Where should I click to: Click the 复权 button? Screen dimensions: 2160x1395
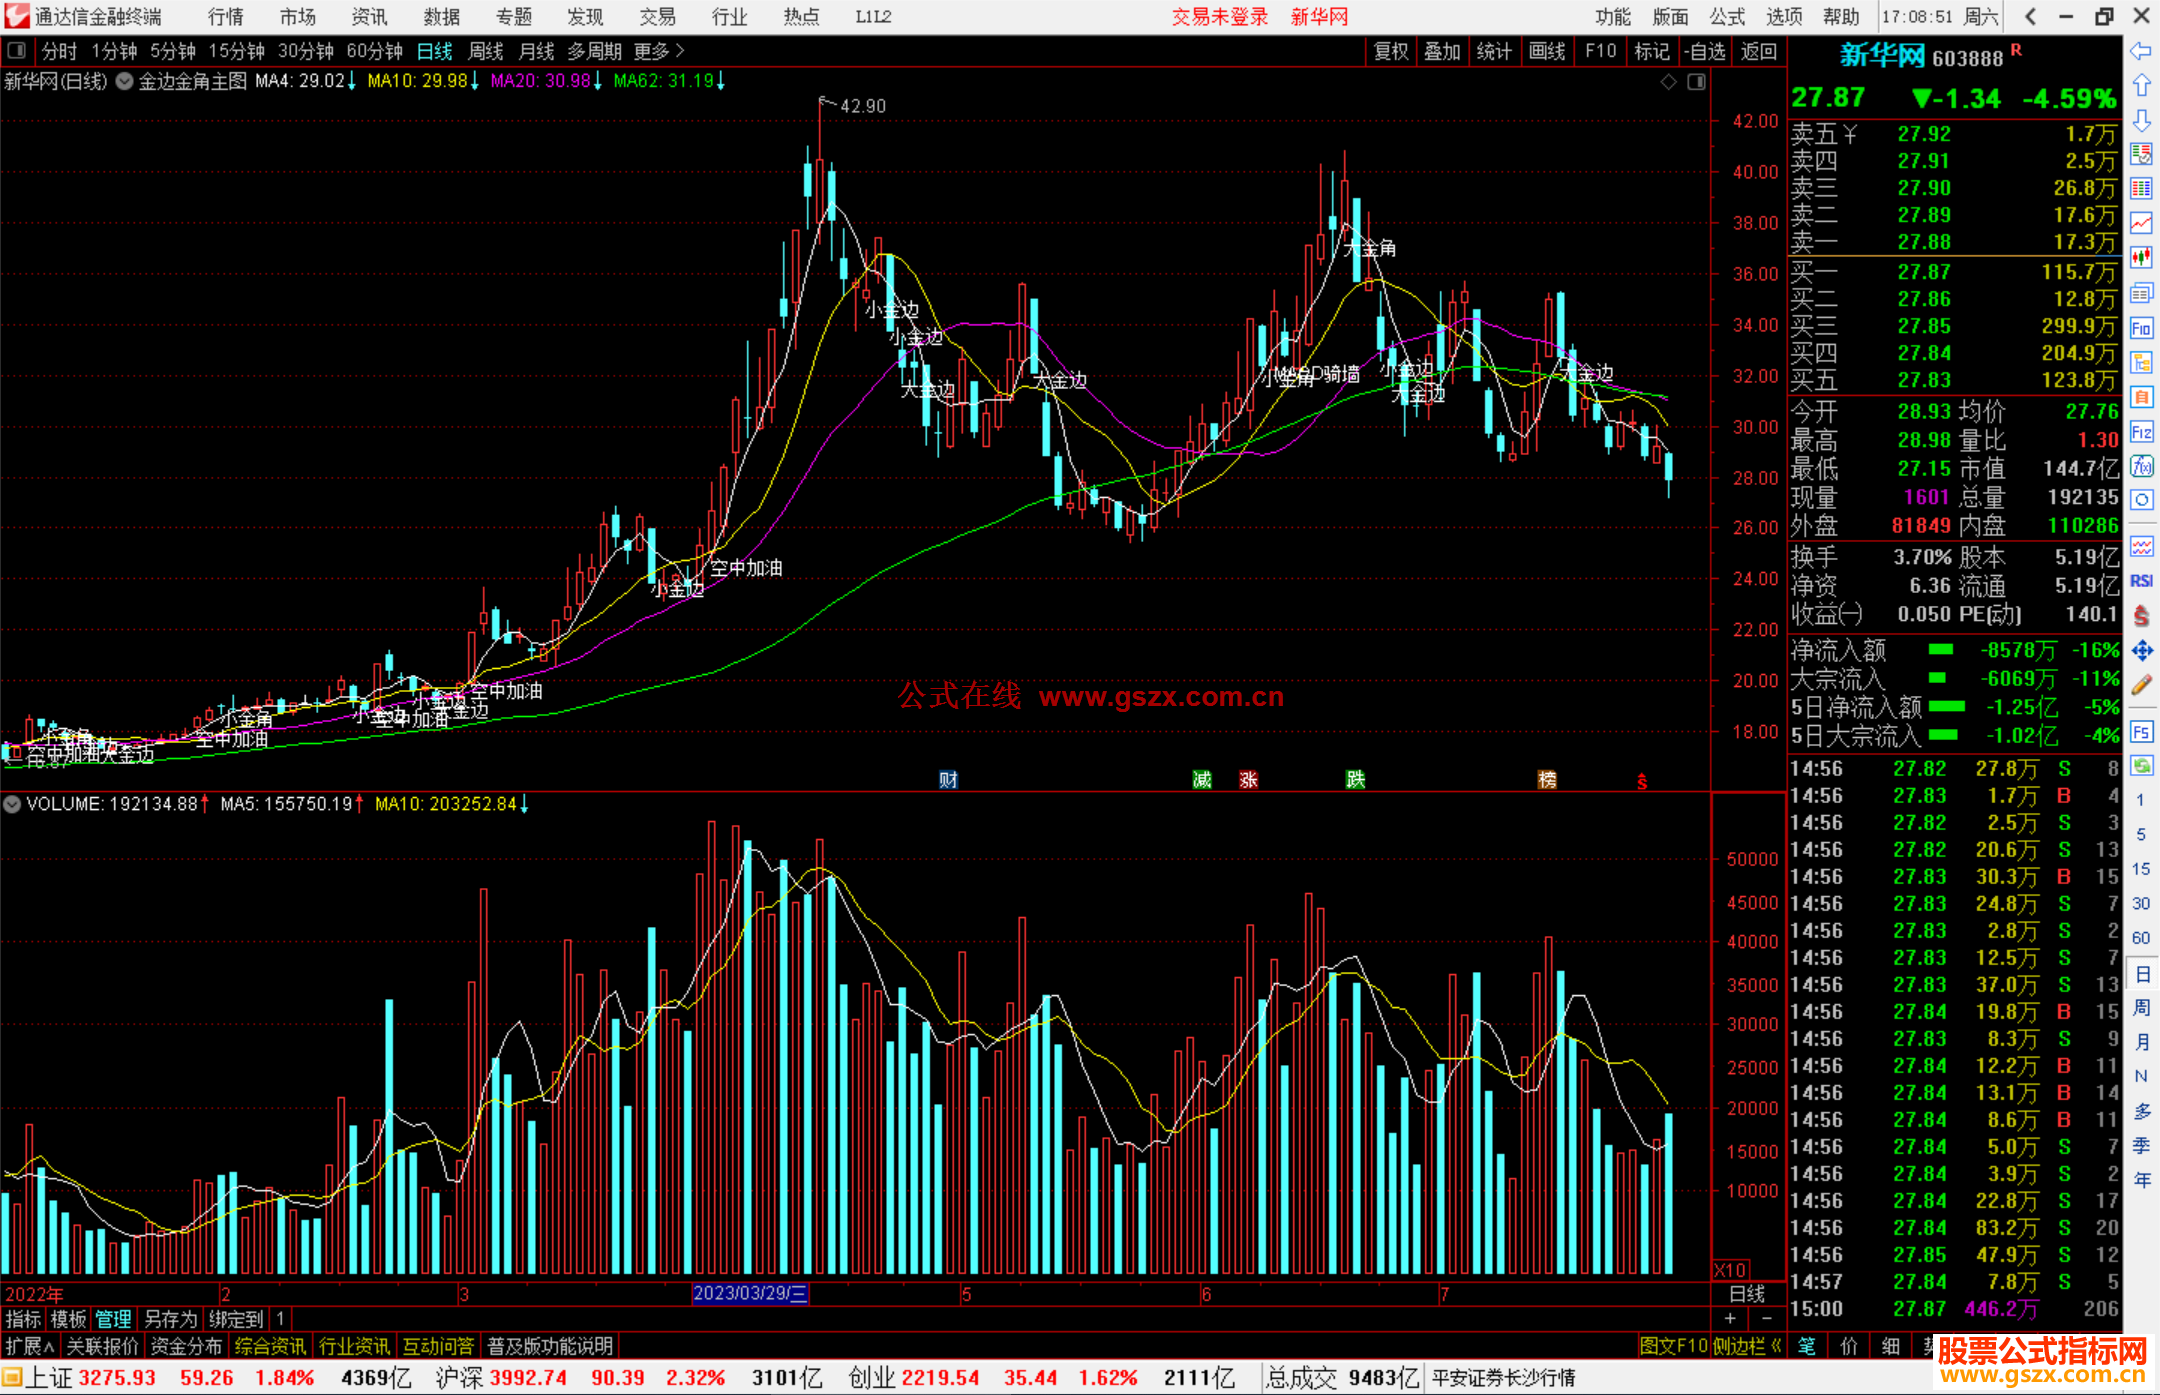point(1390,51)
